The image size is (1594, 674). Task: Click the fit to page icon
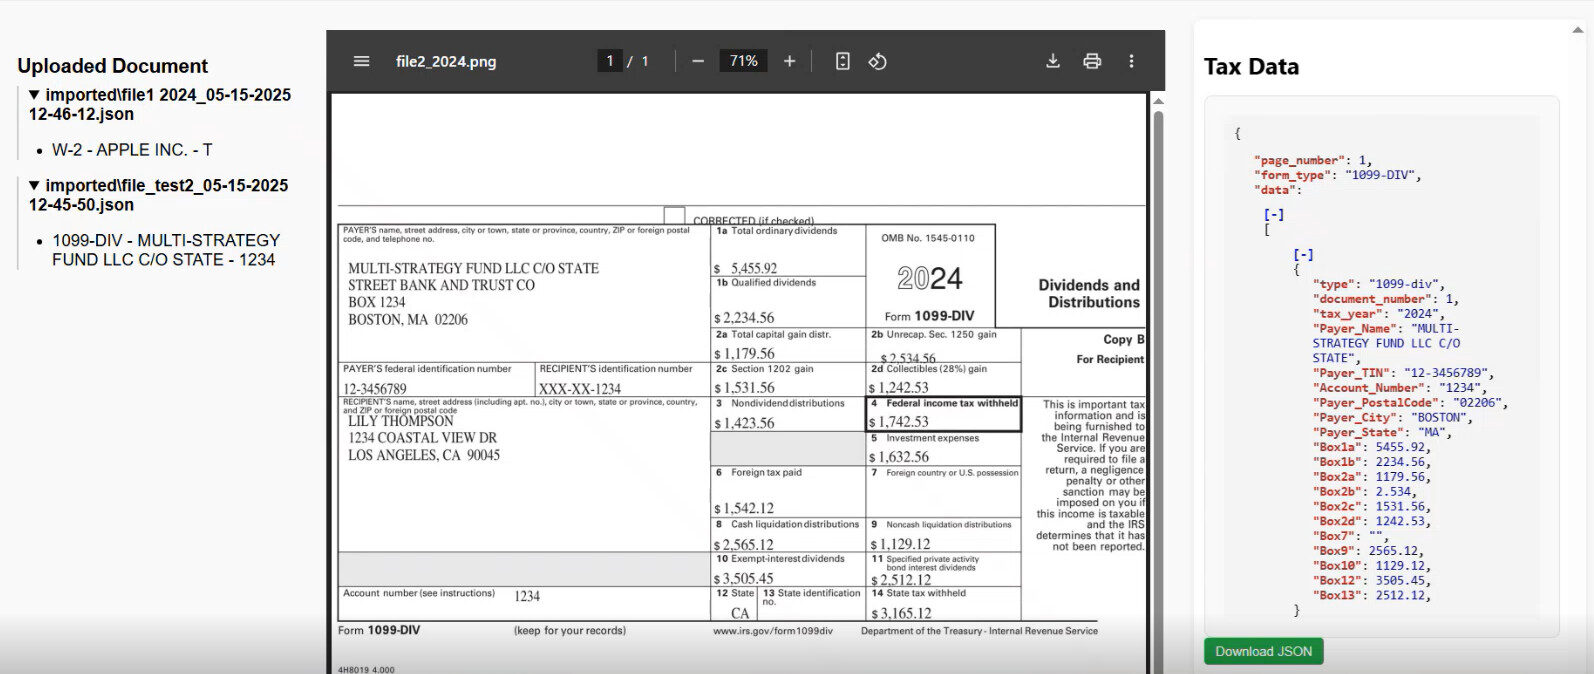click(x=842, y=61)
